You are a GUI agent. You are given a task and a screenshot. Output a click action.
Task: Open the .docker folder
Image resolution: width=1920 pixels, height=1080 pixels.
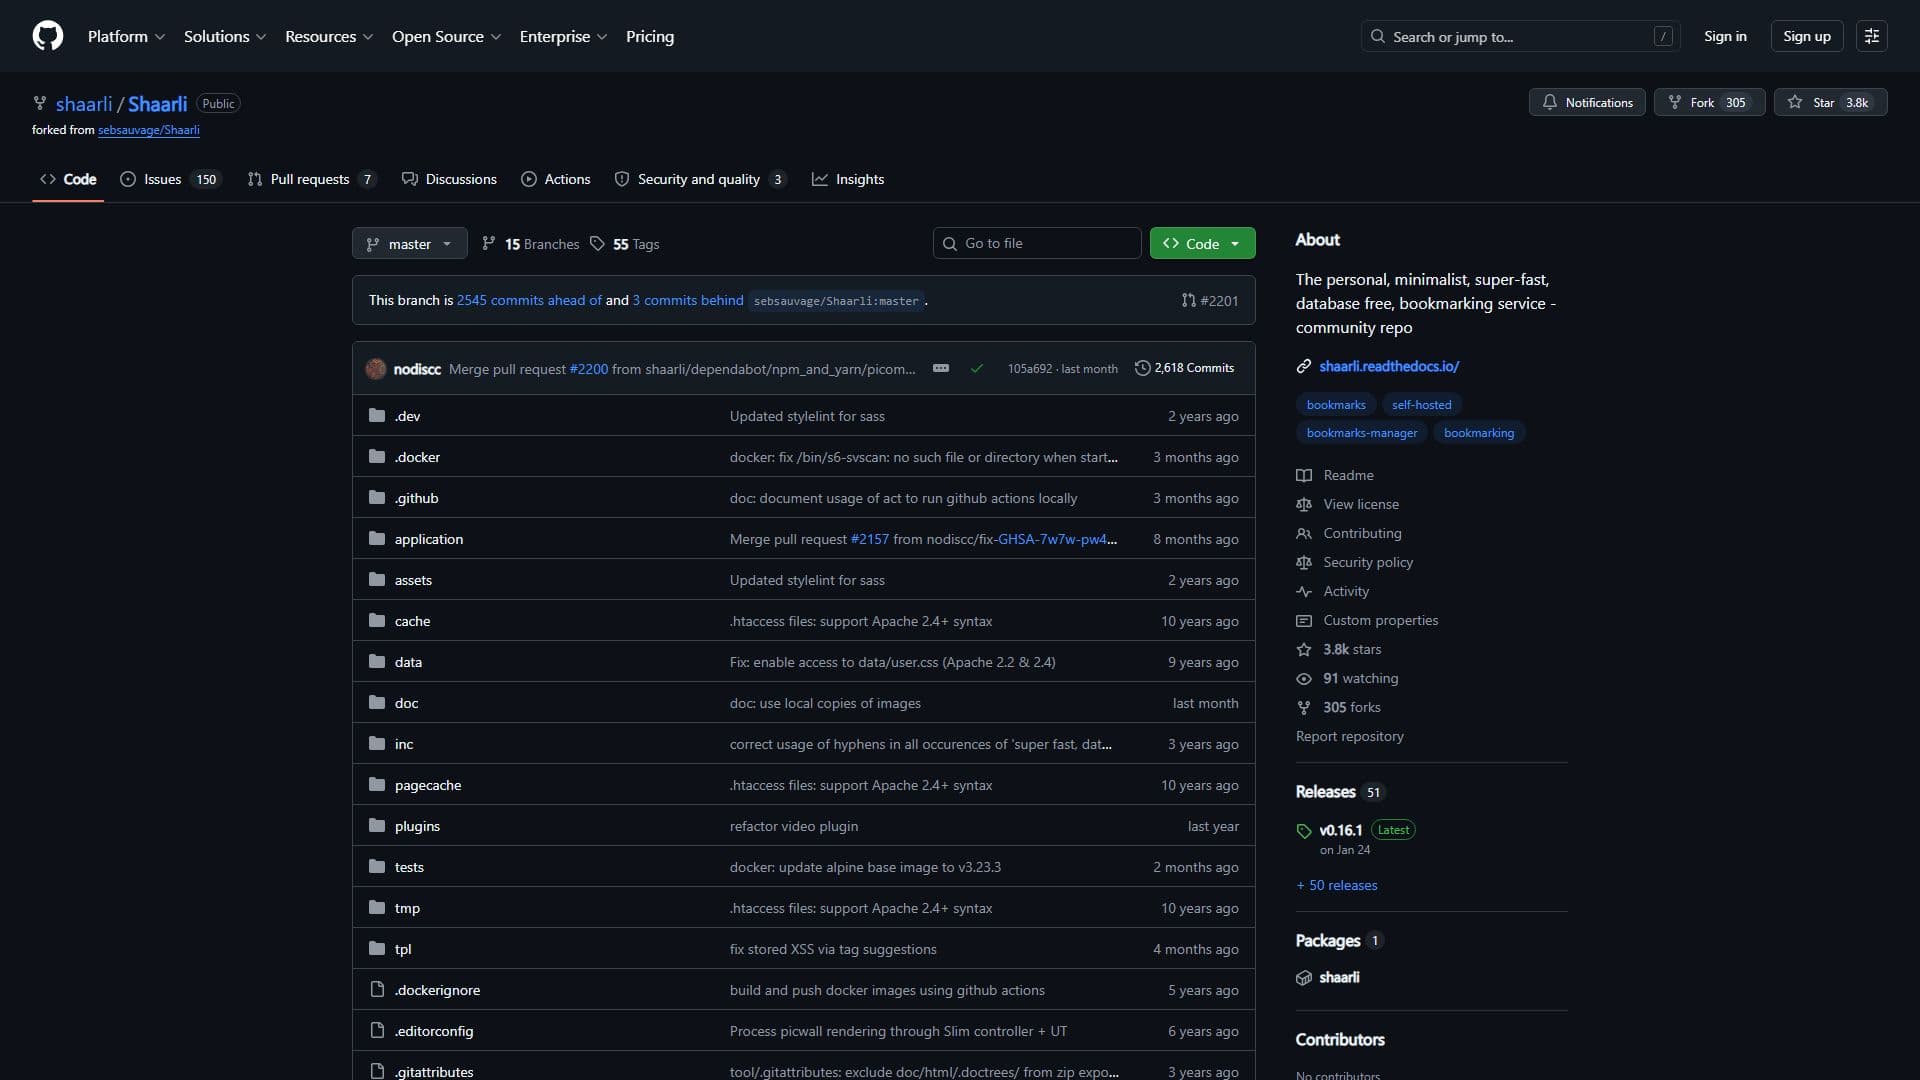coord(417,457)
